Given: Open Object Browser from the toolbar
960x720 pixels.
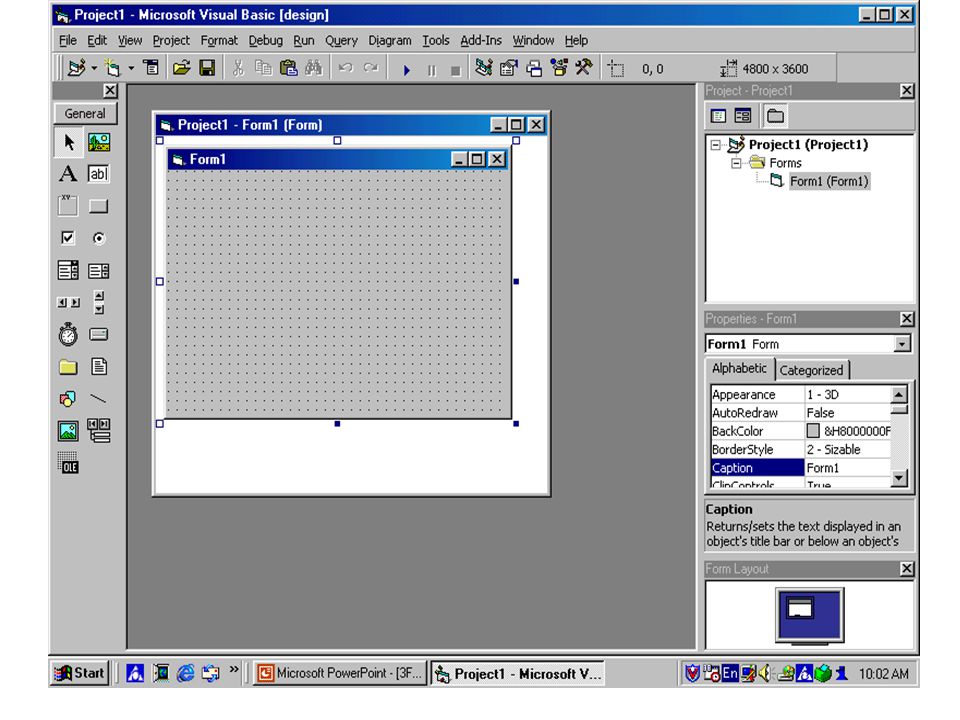Looking at the screenshot, I should (559, 68).
